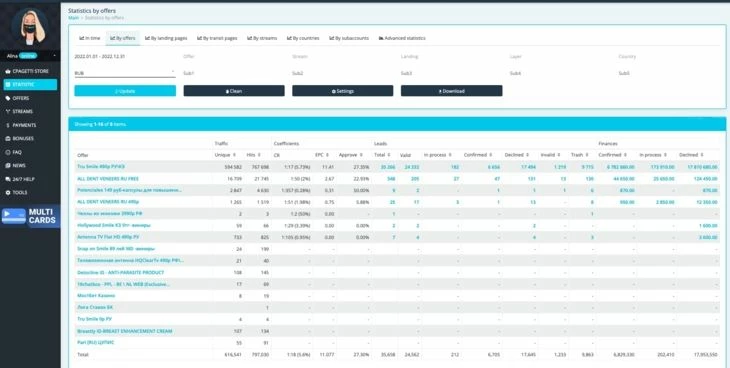The height and width of the screenshot is (368, 730).
Task: Switch to By landing pages tab
Action: pos(166,38)
